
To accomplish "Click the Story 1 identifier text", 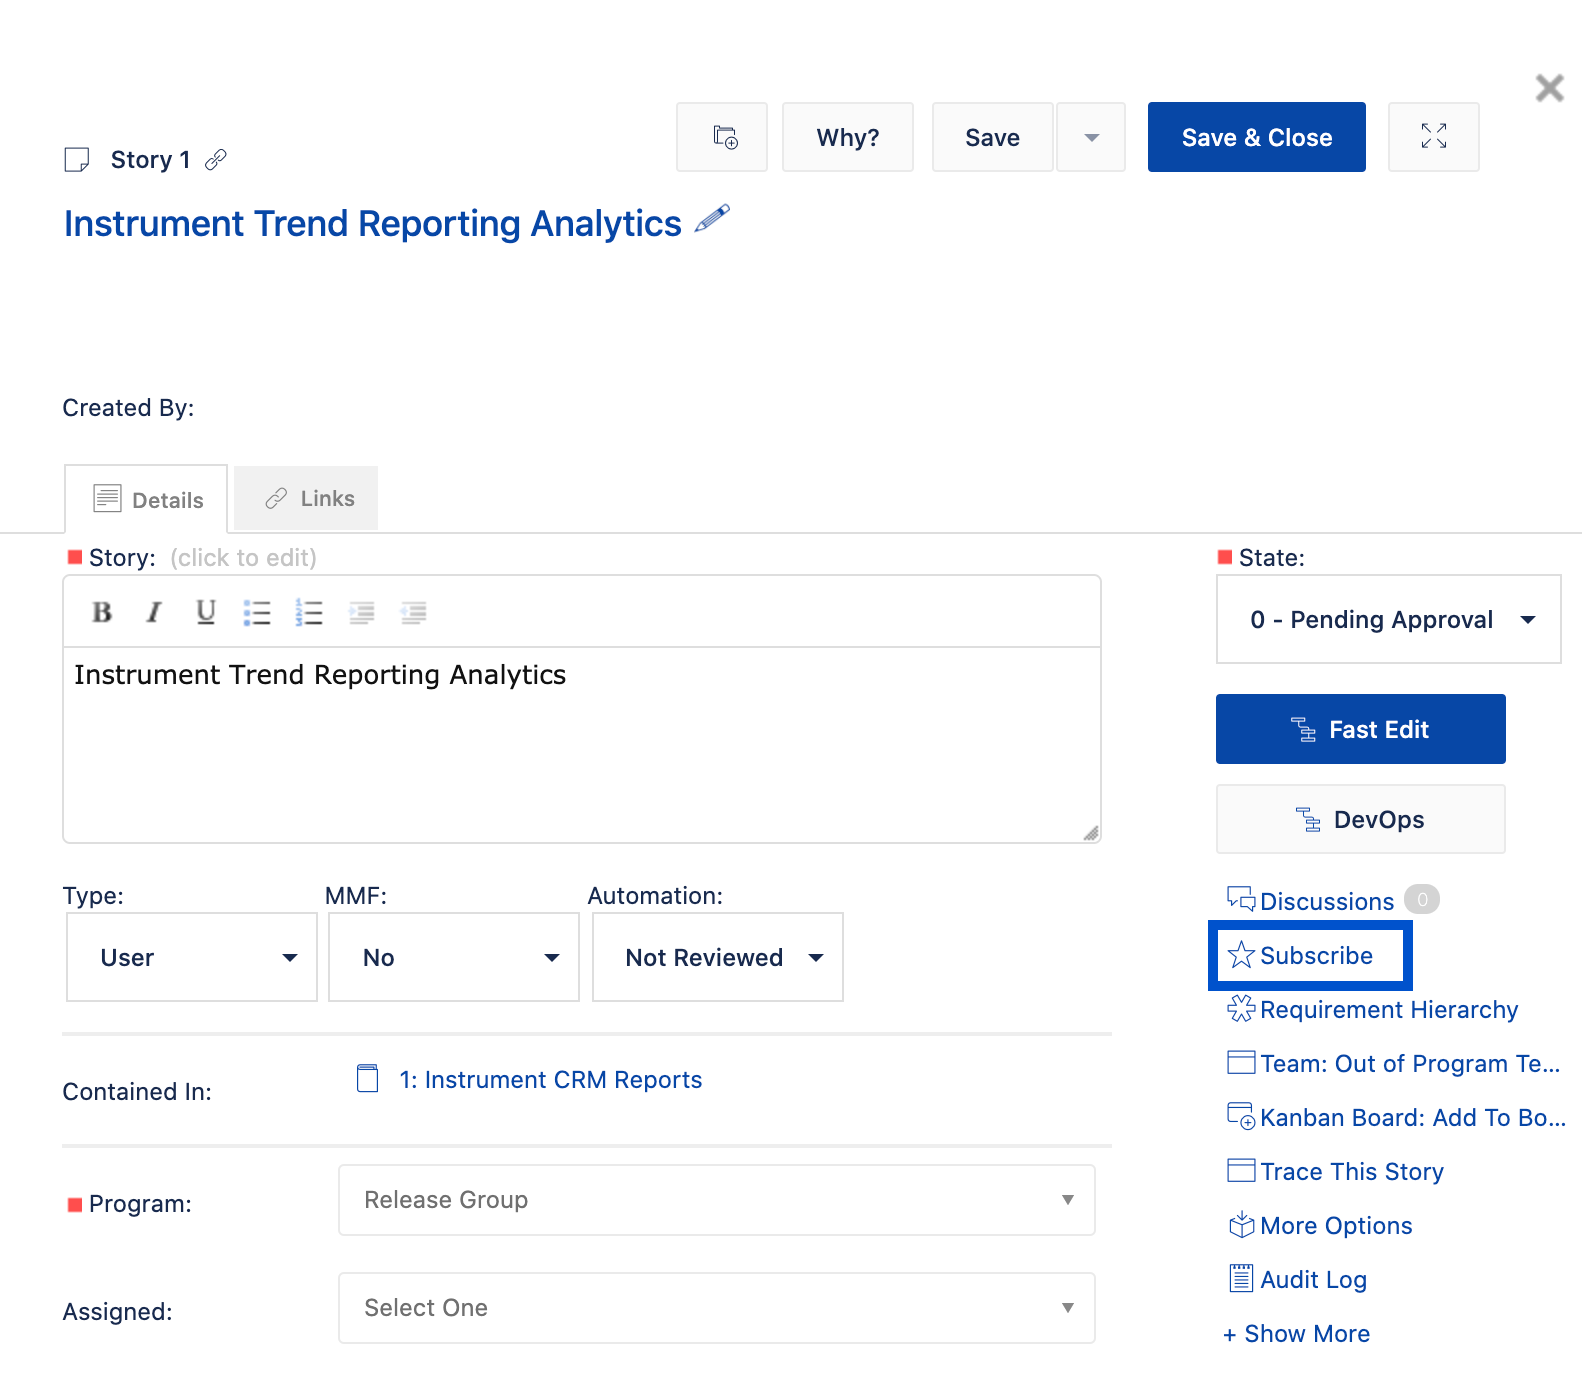I will tap(150, 160).
